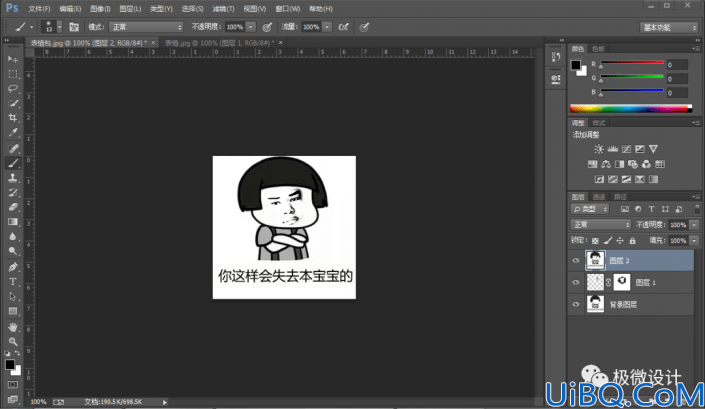Viewport: 705px width, 409px height.
Task: Open layer blend mode 正常 dropdown
Action: [x=601, y=225]
